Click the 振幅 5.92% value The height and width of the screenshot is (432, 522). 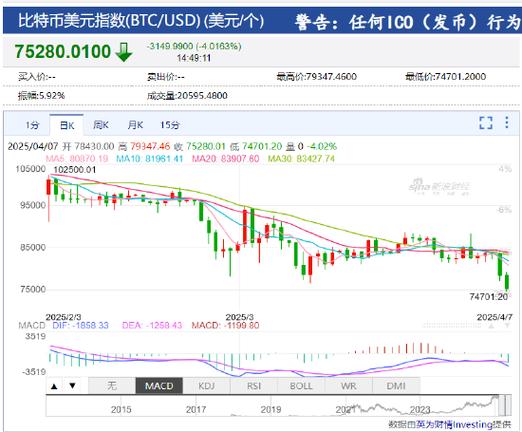(x=41, y=96)
